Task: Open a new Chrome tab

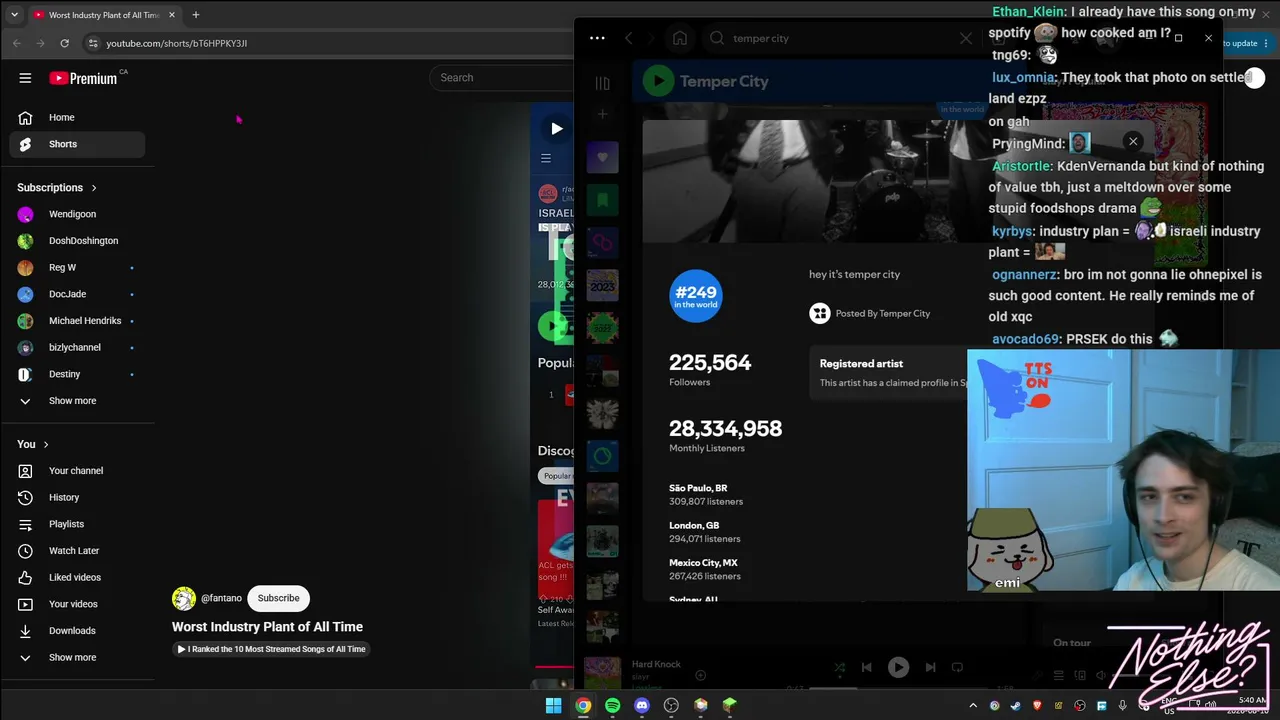Action: pyautogui.click(x=196, y=15)
